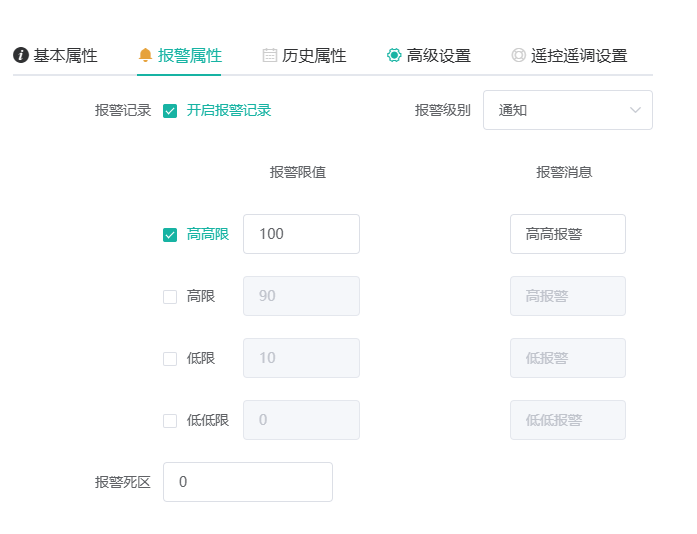Select the 遥控遥调设置 tab label
Viewport: 697px width, 534px height.
pyautogui.click(x=579, y=56)
